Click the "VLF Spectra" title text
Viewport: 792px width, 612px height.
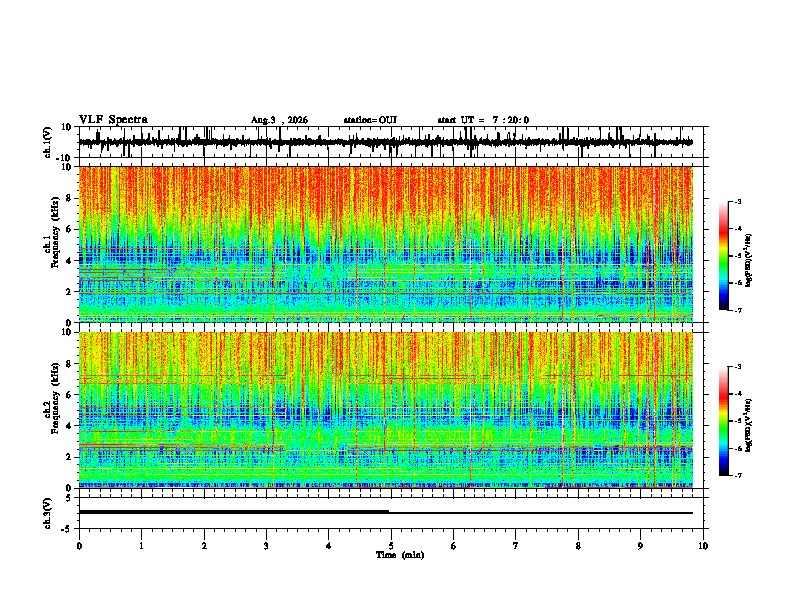click(113, 120)
